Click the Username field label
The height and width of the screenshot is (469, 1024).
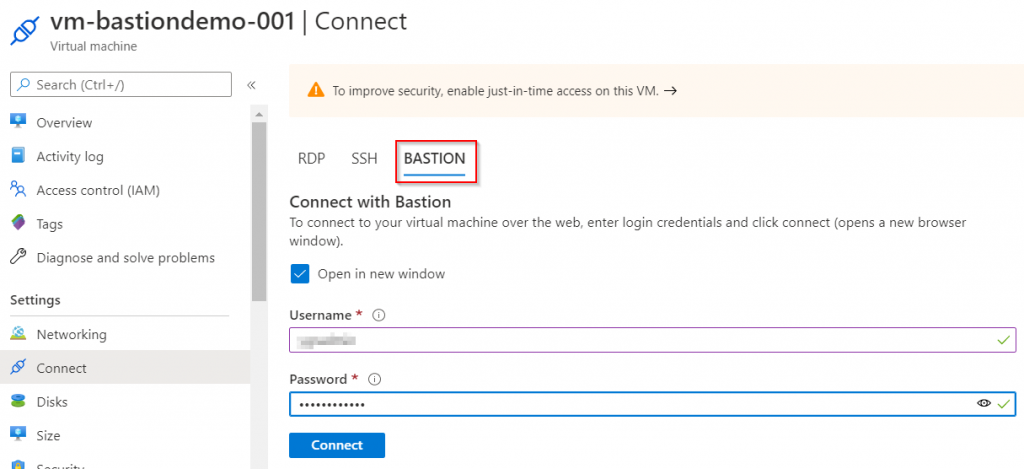pyautogui.click(x=321, y=315)
